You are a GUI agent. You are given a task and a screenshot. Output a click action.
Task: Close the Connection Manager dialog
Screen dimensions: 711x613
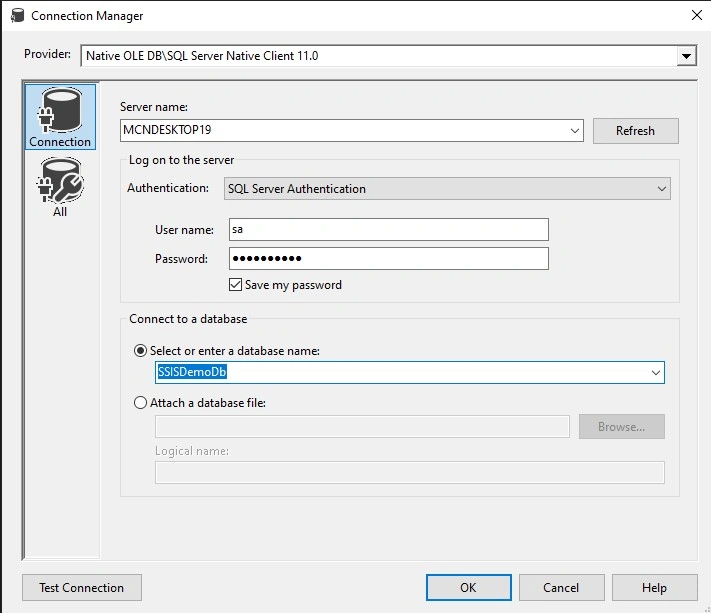696,15
